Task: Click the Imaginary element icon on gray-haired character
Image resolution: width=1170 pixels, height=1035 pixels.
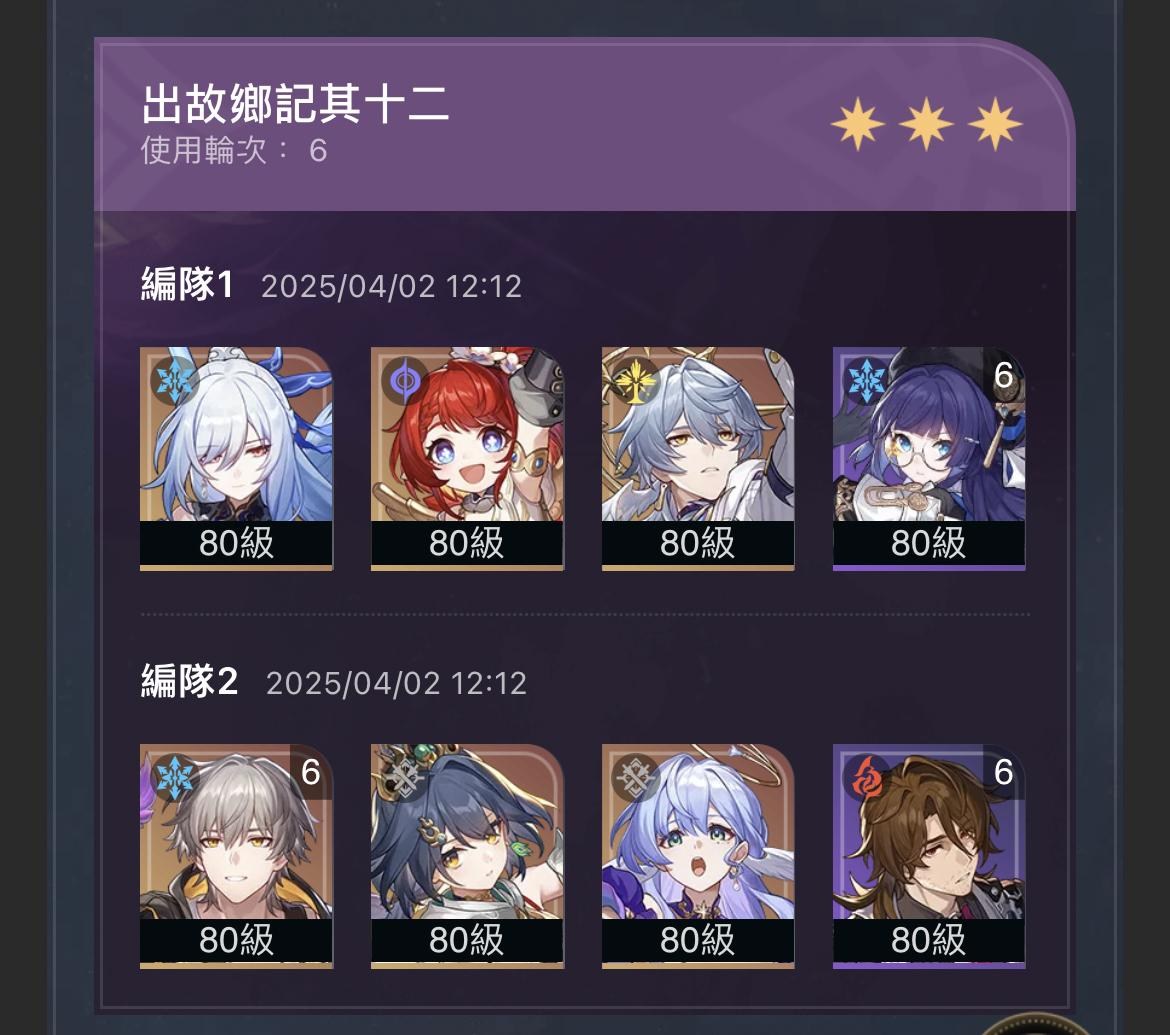Action: [x=635, y=381]
